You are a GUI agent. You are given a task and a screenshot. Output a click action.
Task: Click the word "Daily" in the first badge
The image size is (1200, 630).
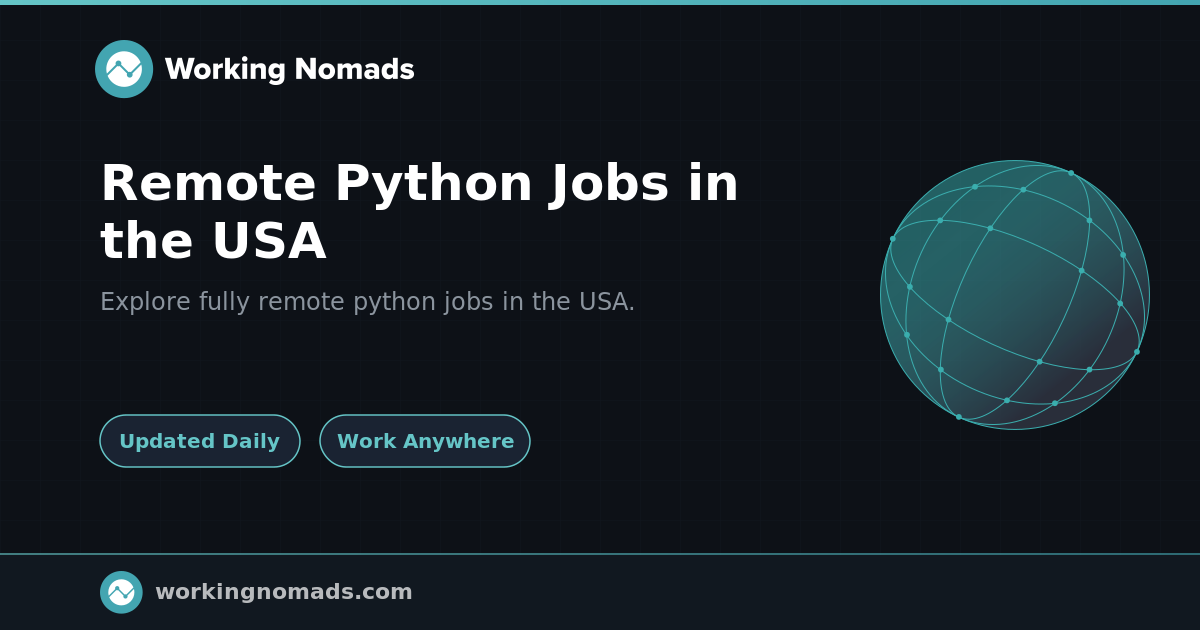click(247, 441)
